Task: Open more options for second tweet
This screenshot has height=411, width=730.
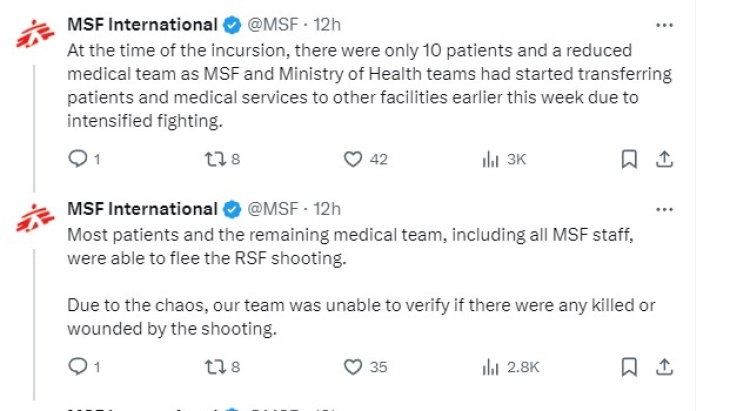Action: [663, 209]
